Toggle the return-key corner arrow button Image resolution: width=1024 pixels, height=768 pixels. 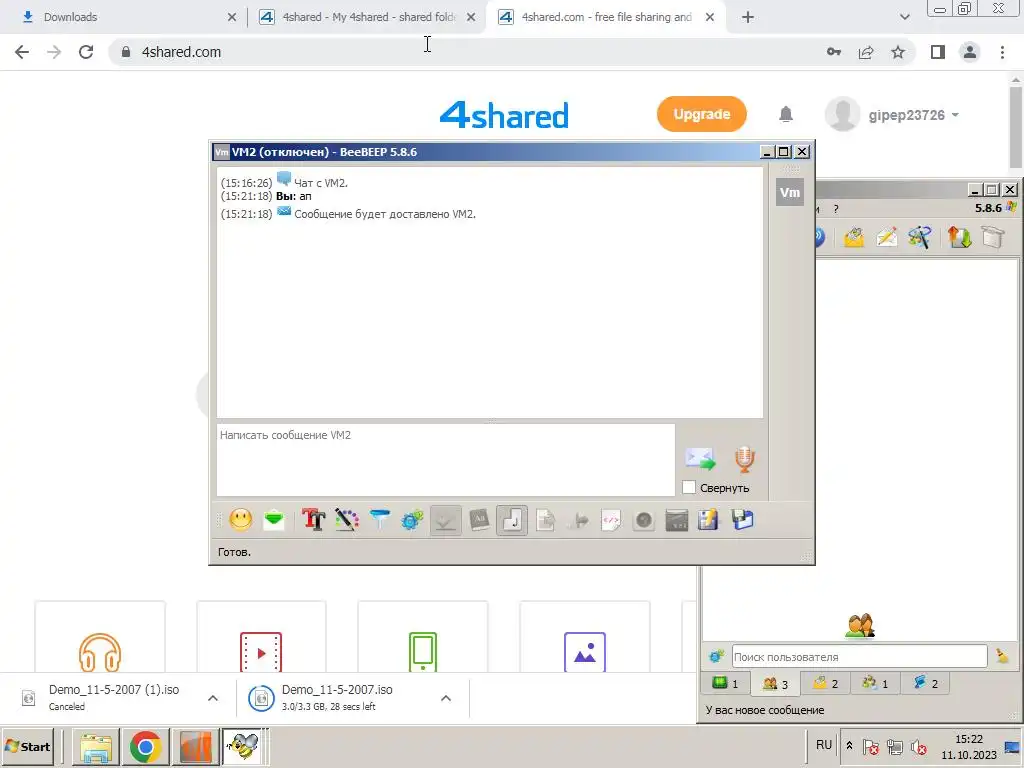(512, 520)
